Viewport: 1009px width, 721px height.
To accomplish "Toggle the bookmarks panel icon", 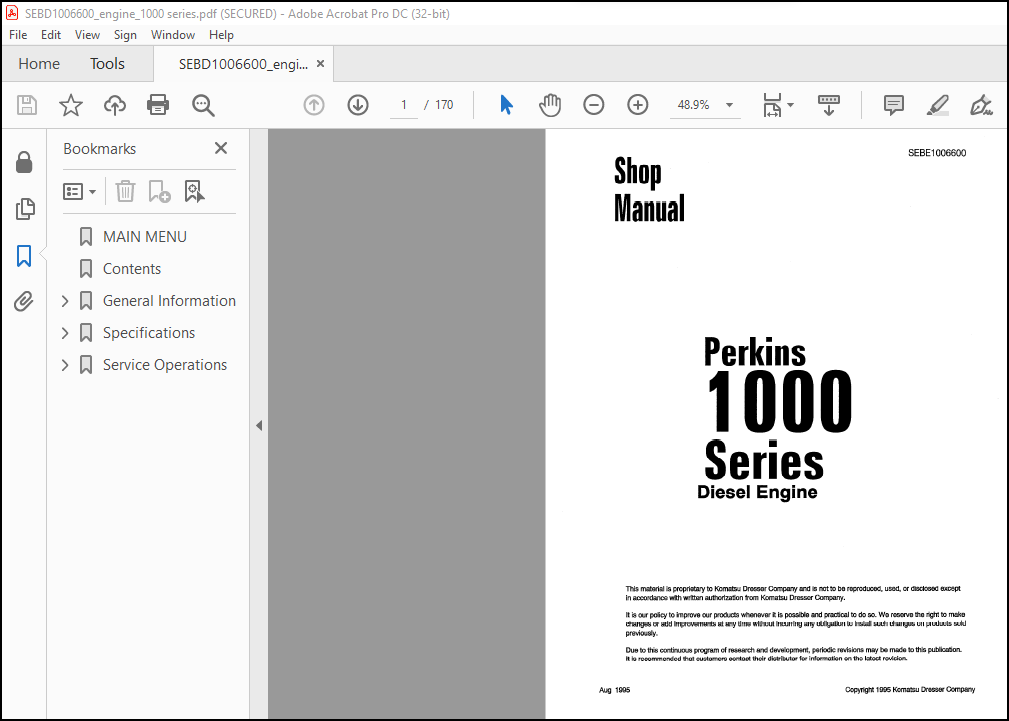I will coord(24,256).
